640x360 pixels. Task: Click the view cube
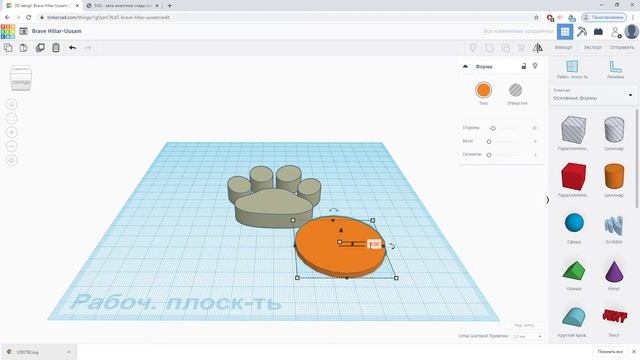21,78
